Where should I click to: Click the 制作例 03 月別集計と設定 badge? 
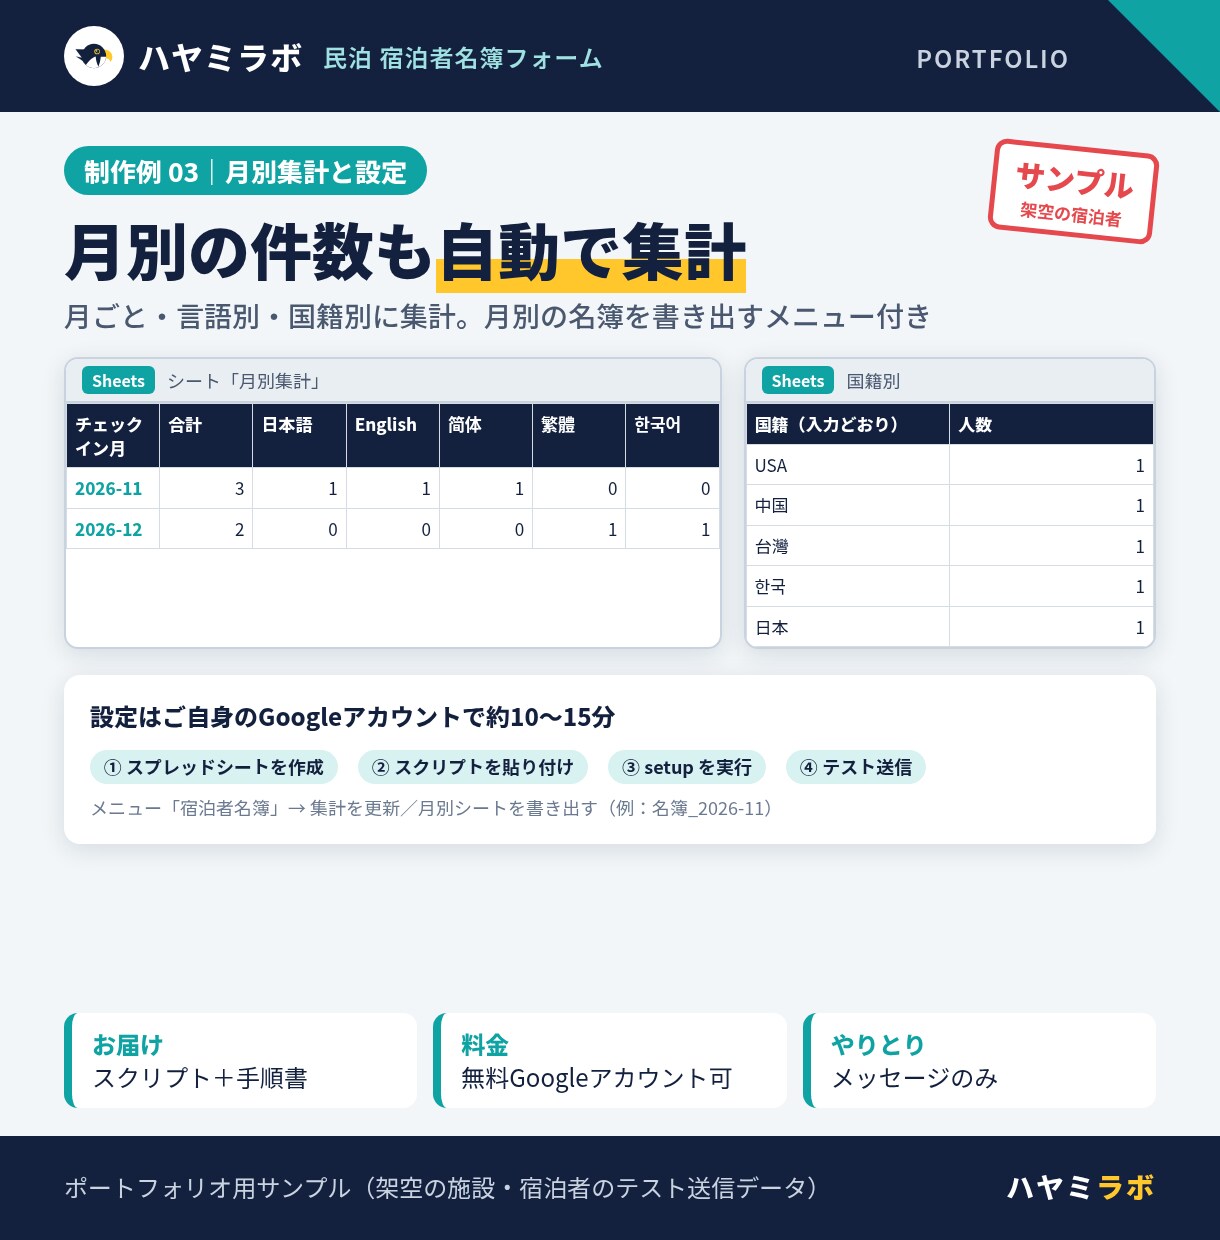point(245,171)
